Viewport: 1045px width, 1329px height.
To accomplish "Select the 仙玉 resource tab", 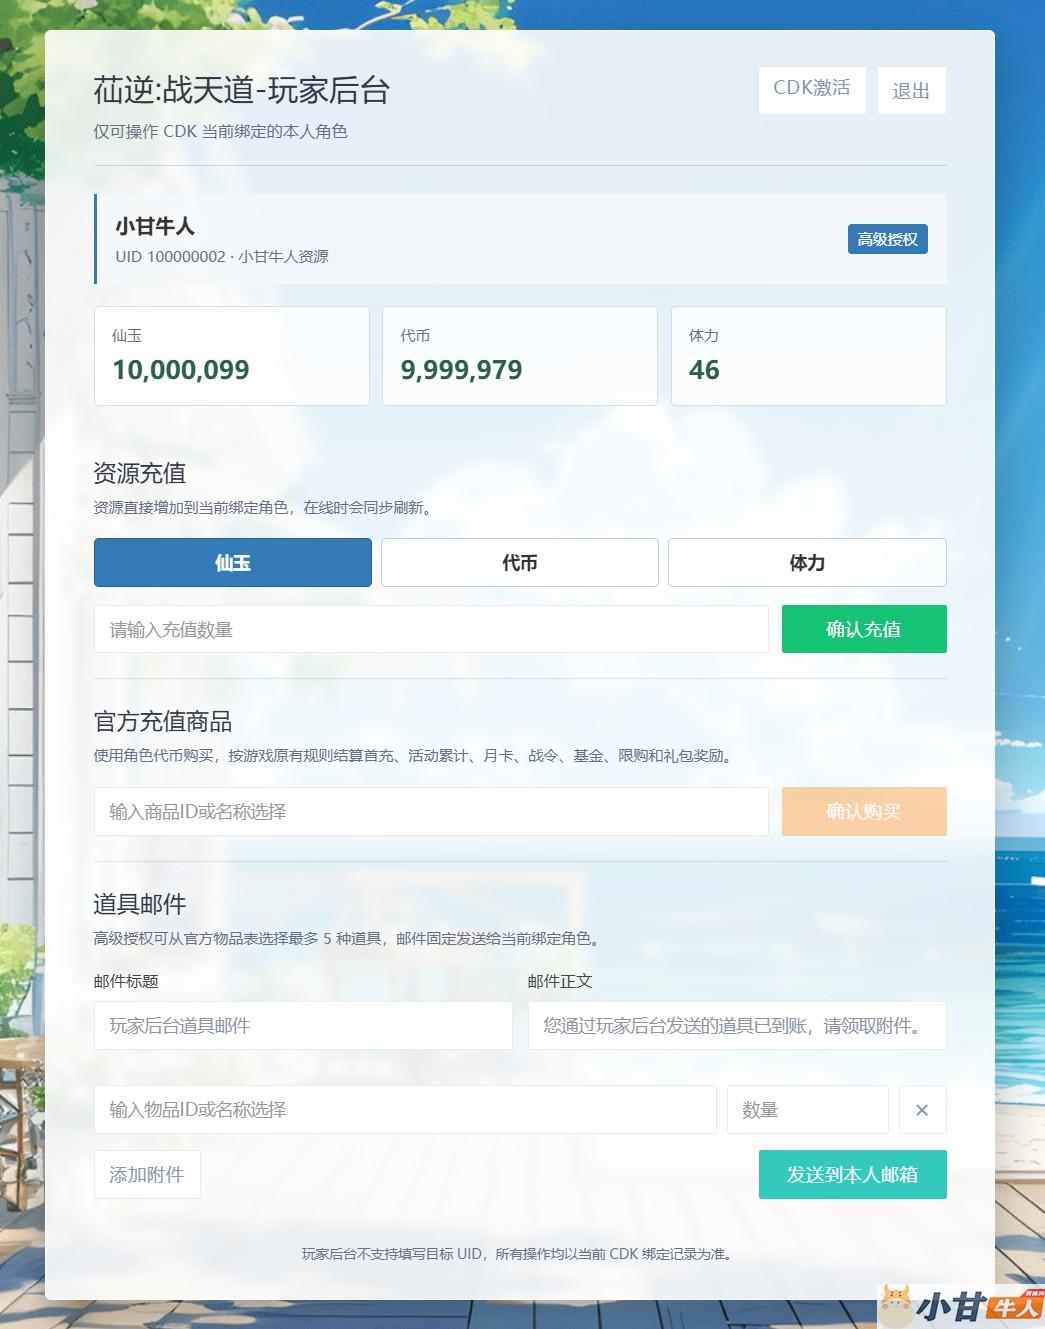I will 233,562.
